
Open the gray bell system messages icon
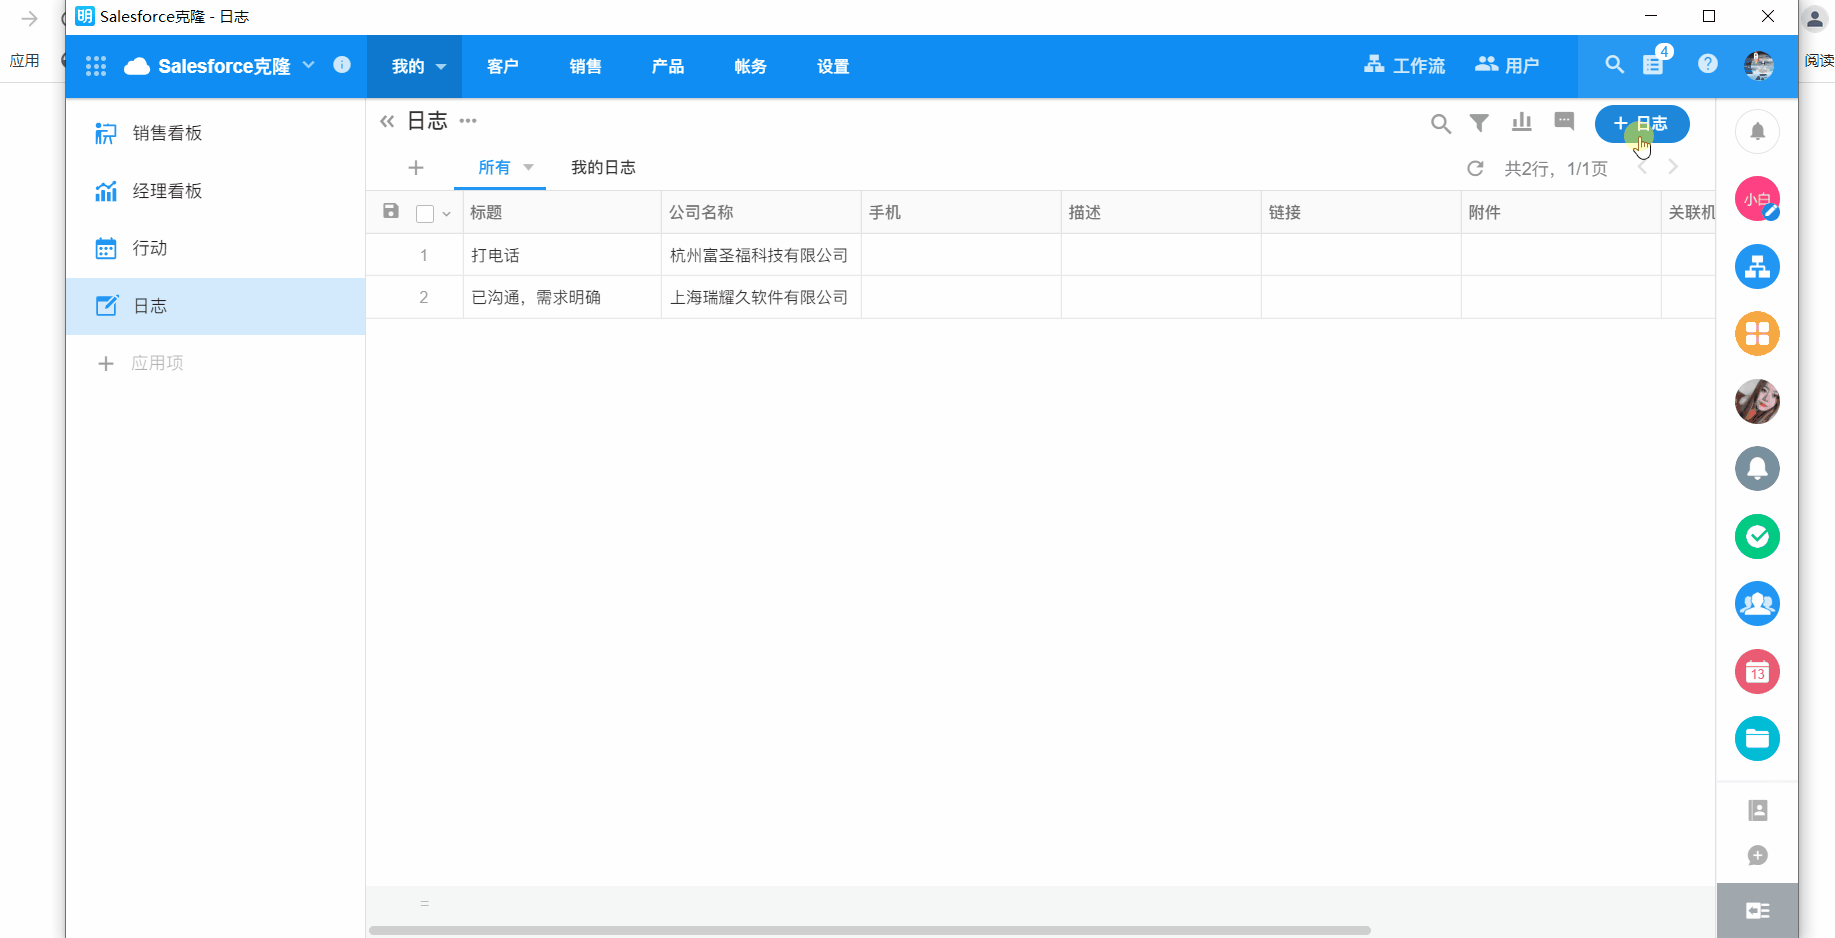(1757, 469)
